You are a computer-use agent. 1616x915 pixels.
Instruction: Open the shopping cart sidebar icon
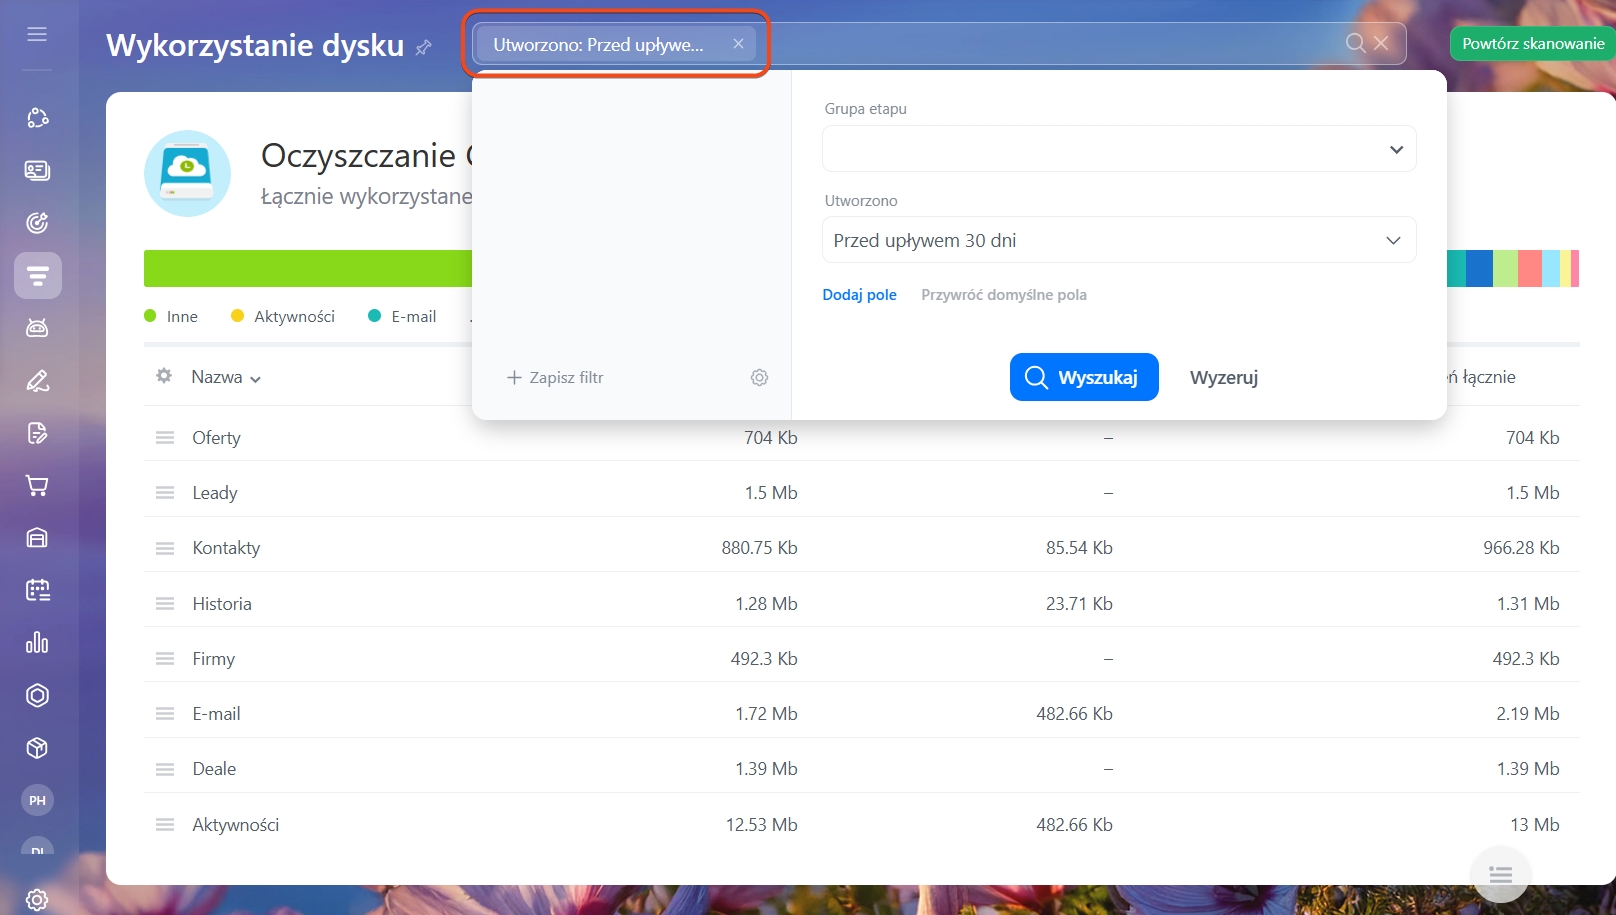pyautogui.click(x=37, y=486)
